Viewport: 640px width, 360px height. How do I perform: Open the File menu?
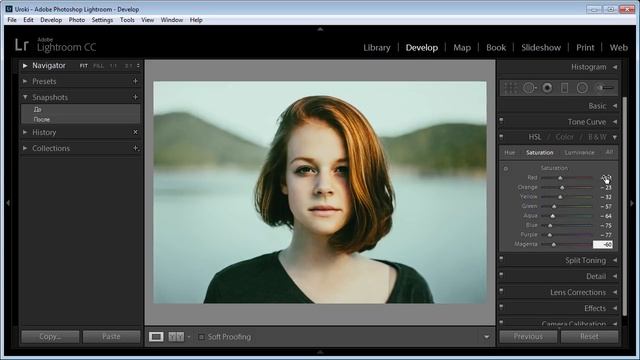12,20
